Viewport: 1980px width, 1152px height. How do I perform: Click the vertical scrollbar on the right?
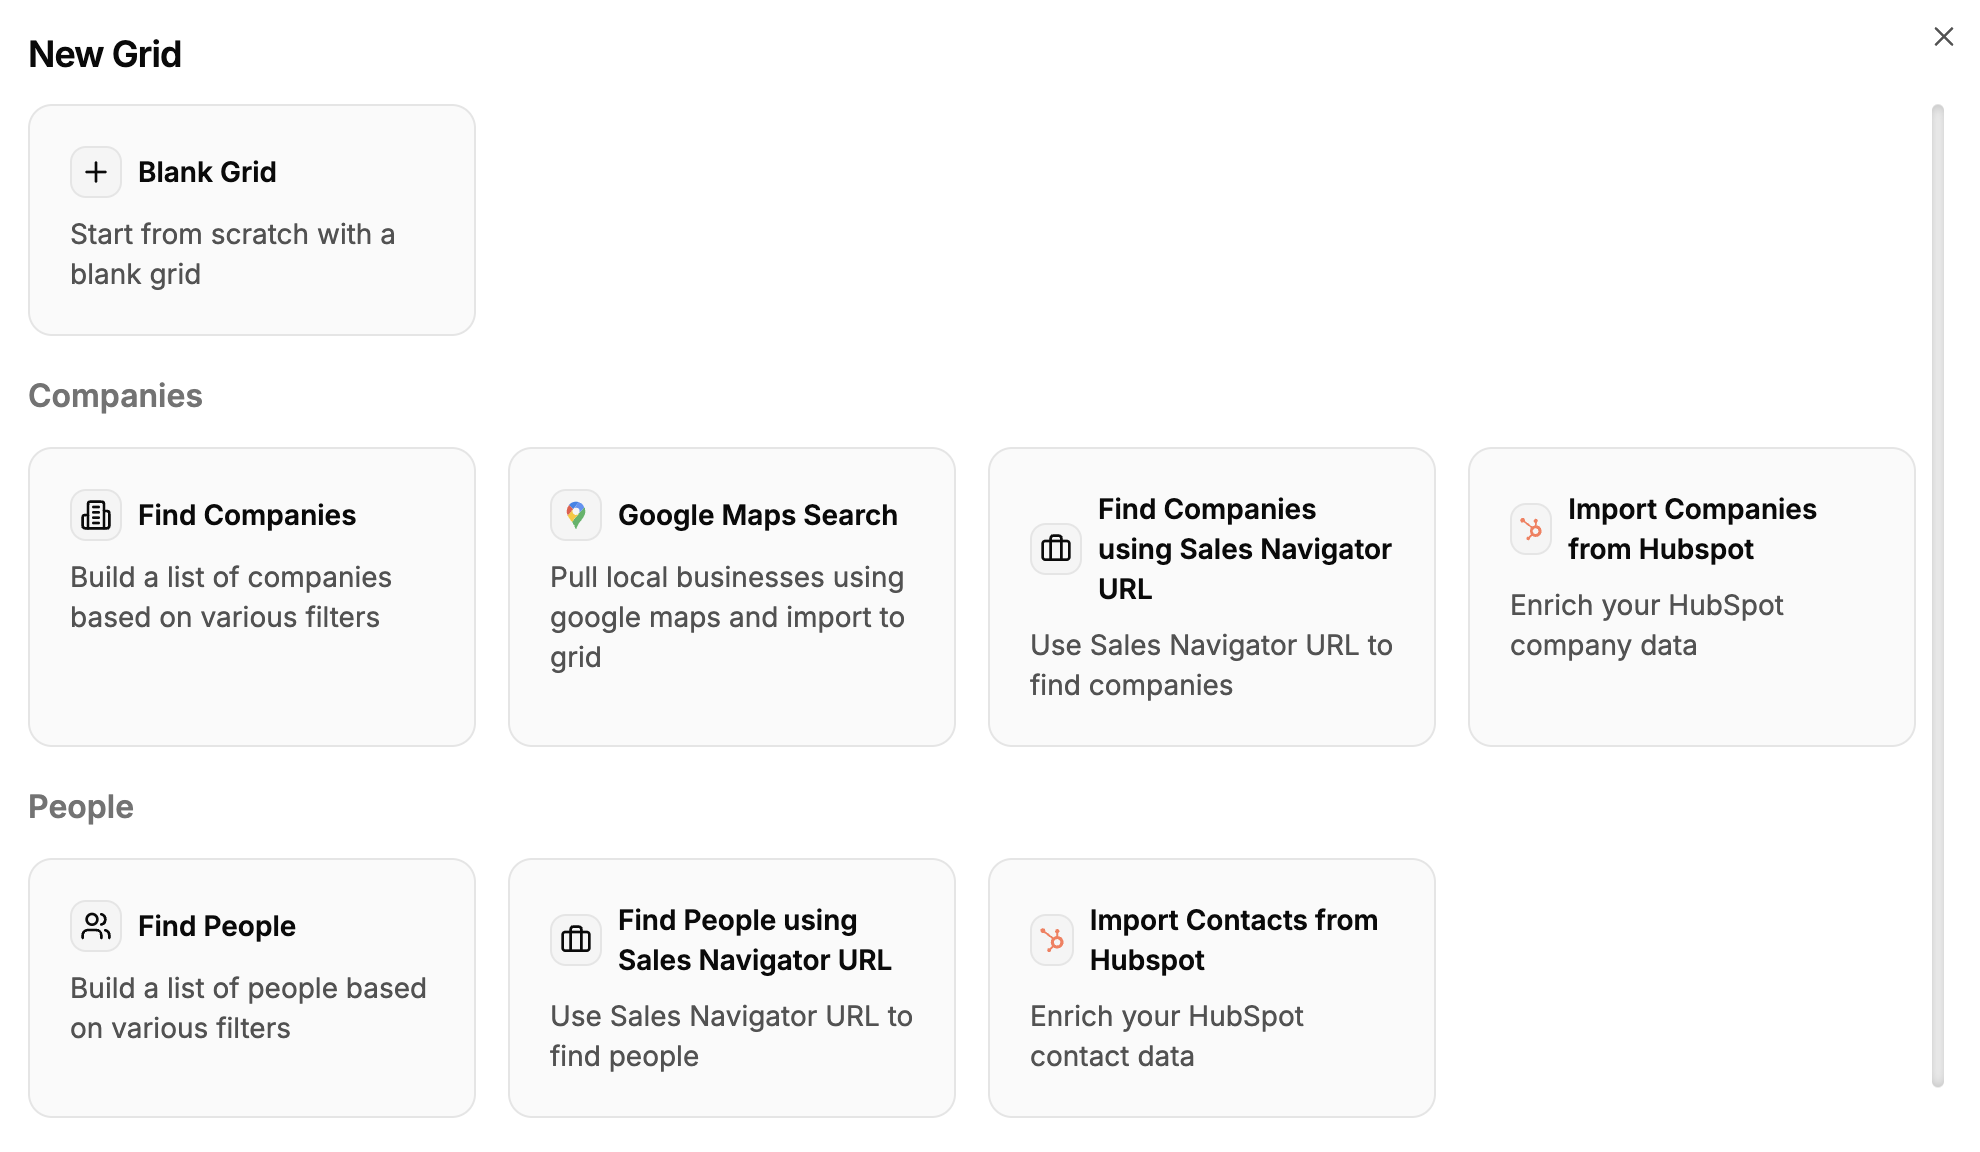coord(1938,595)
